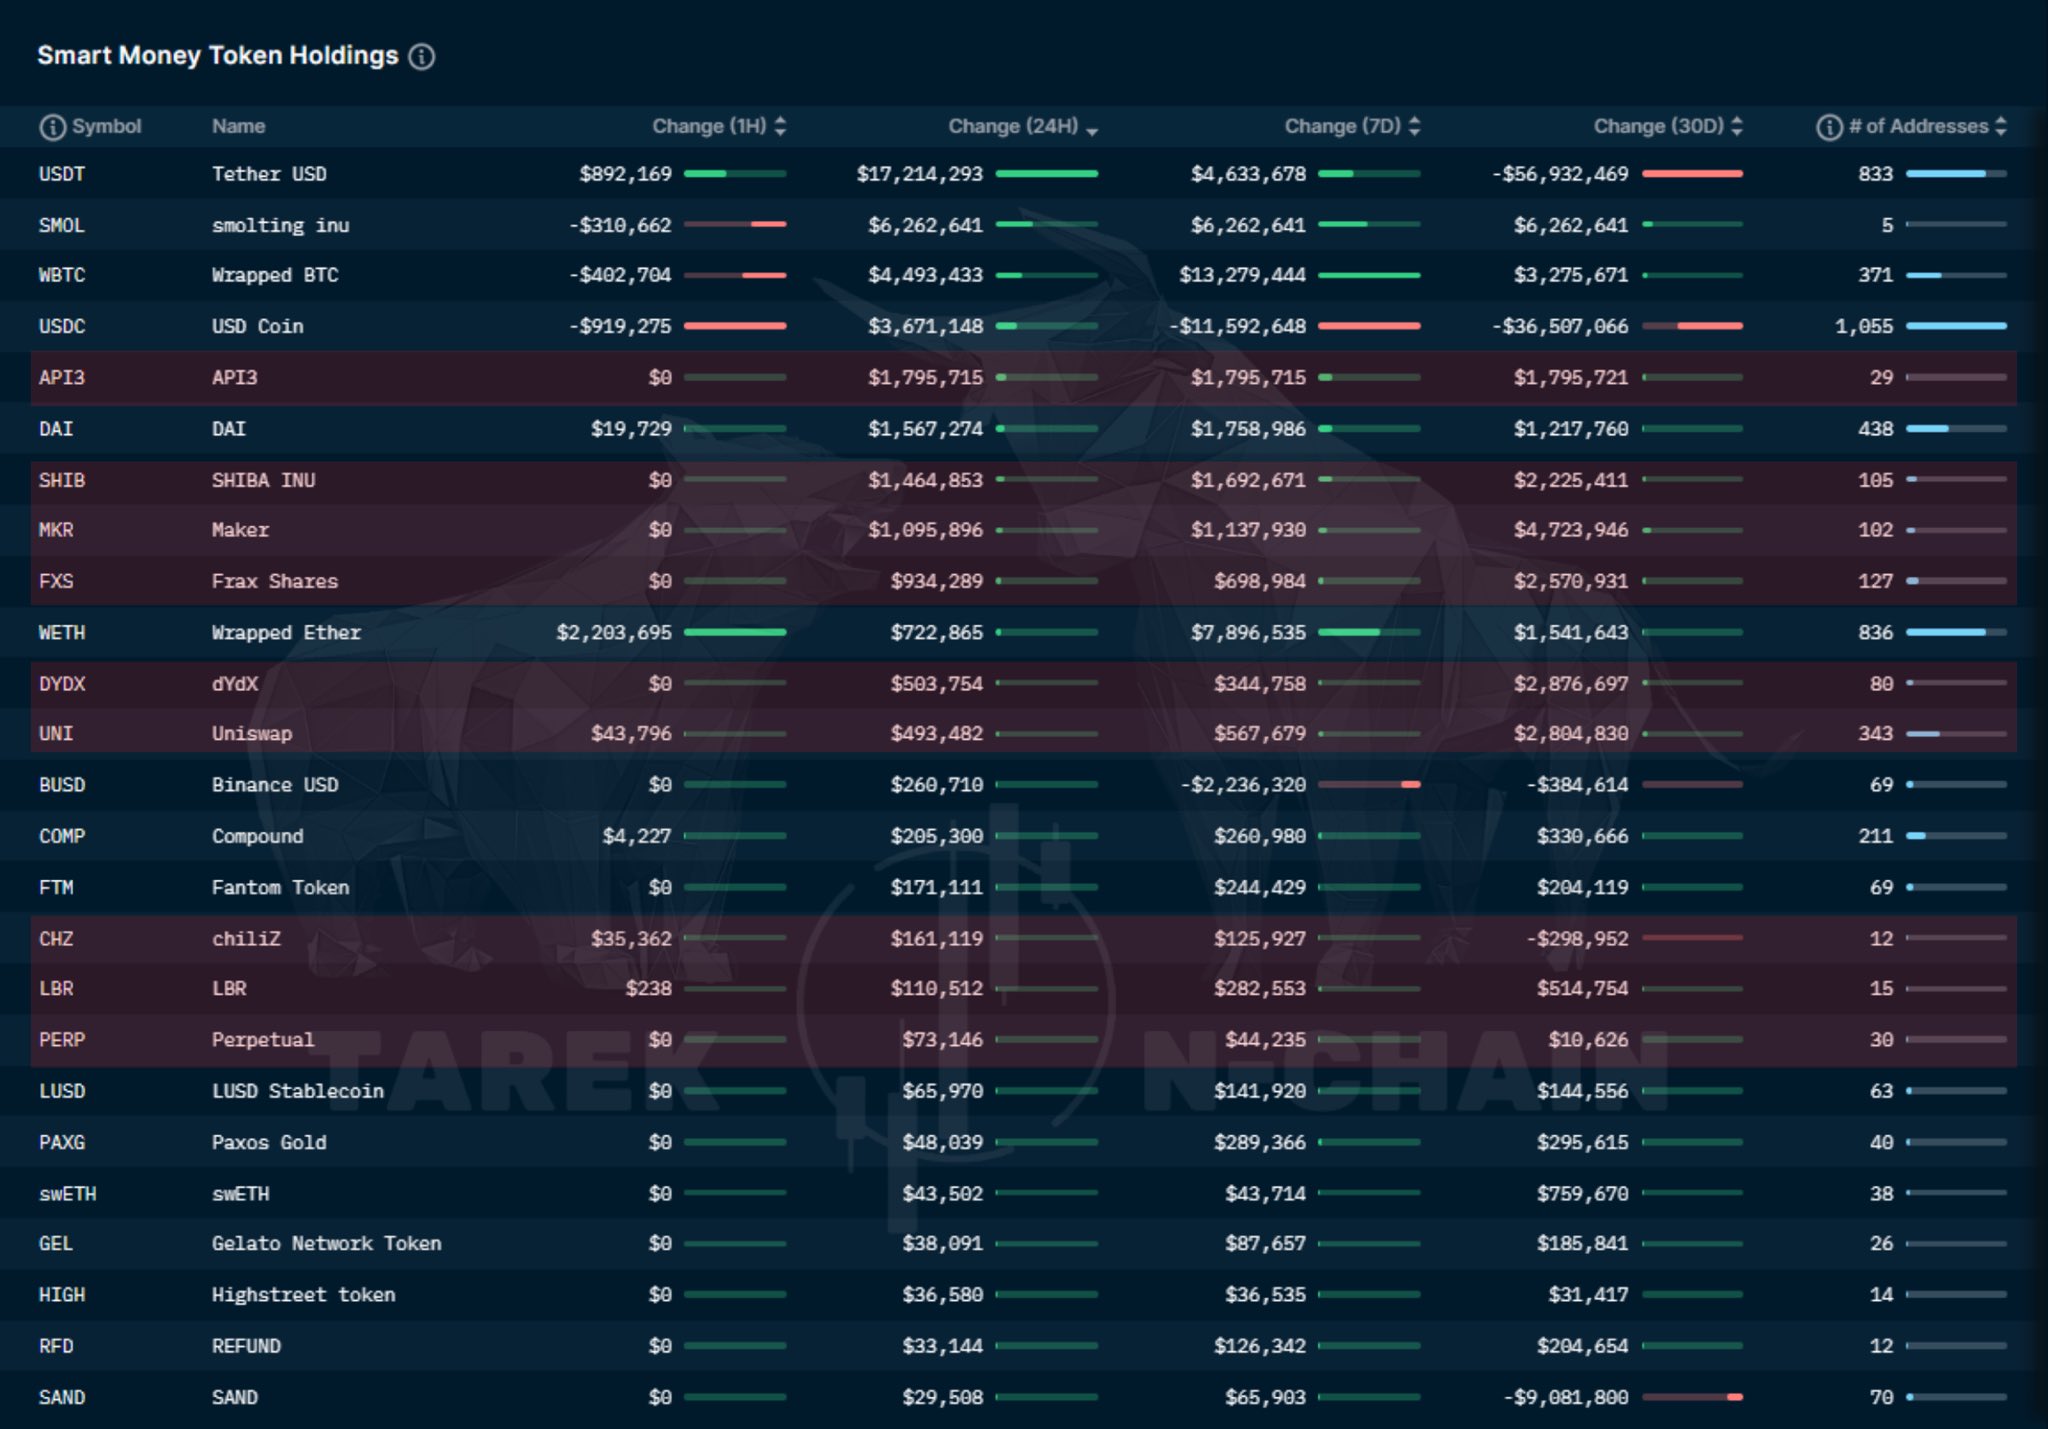Click Perpetual token name
Viewport: 2048px width, 1429px height.
click(x=263, y=1040)
